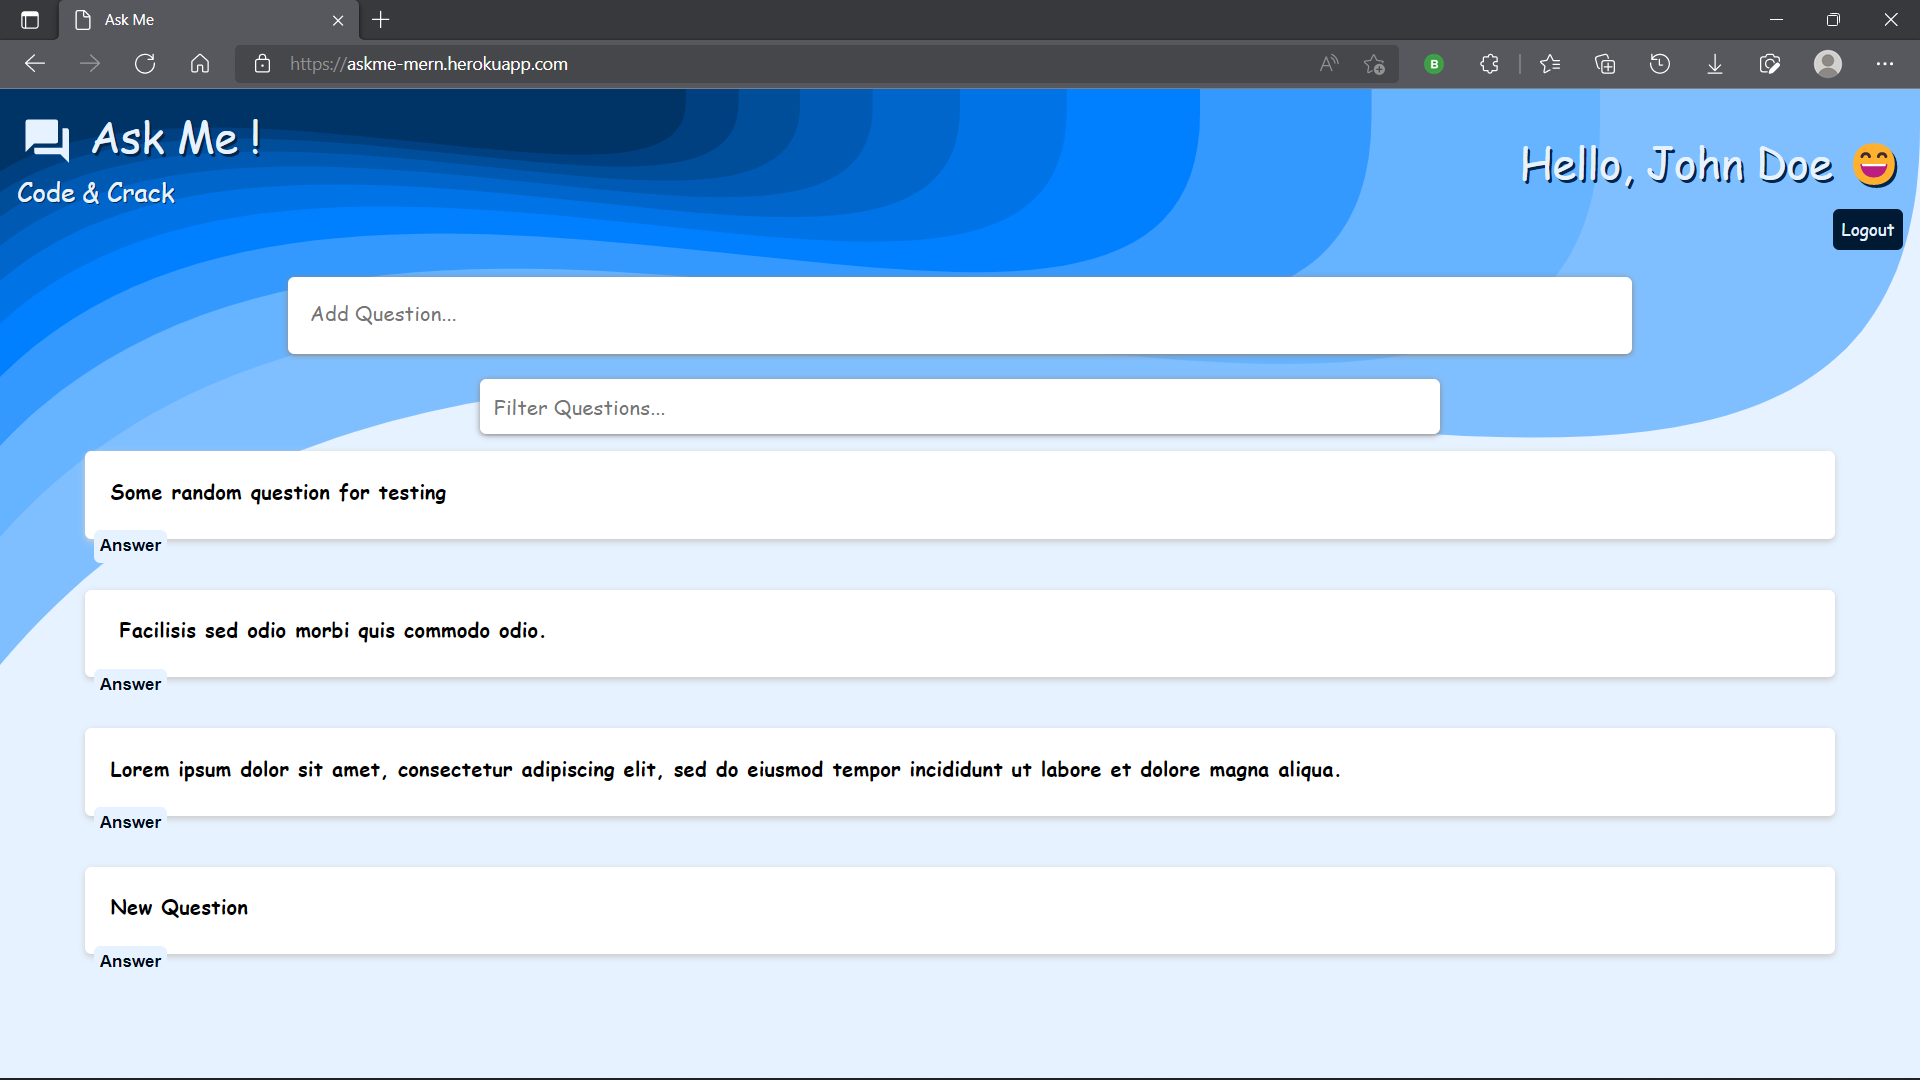Click the browser profile avatar
This screenshot has height=1080, width=1920.
(1828, 64)
